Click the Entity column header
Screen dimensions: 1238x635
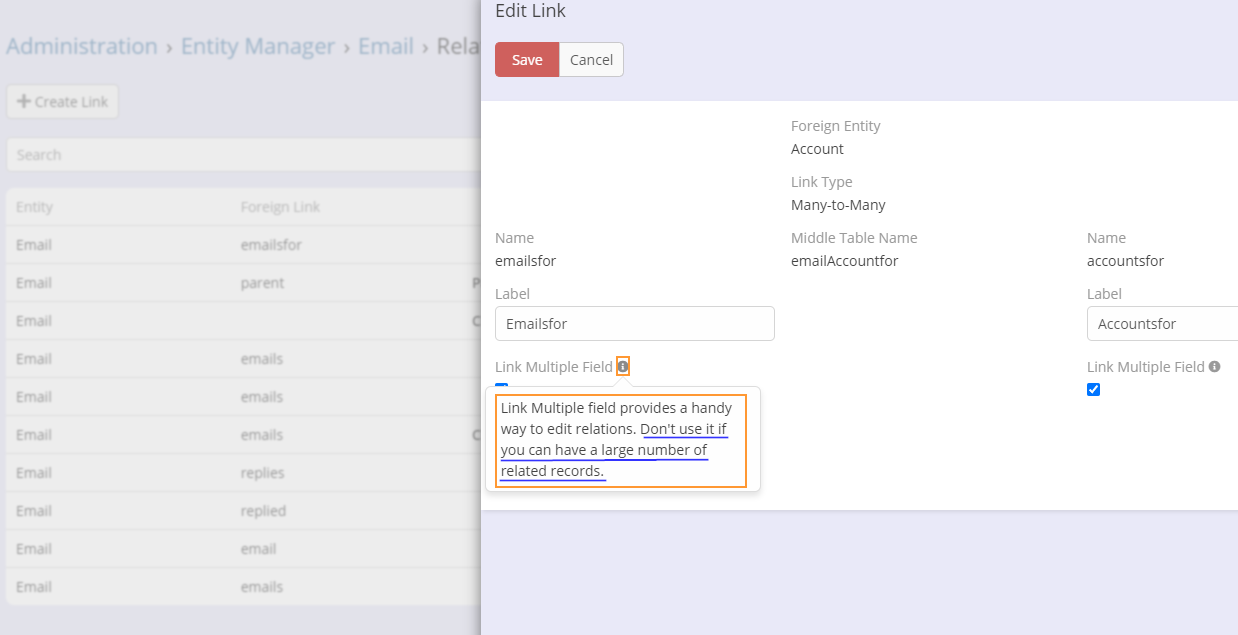pos(35,207)
